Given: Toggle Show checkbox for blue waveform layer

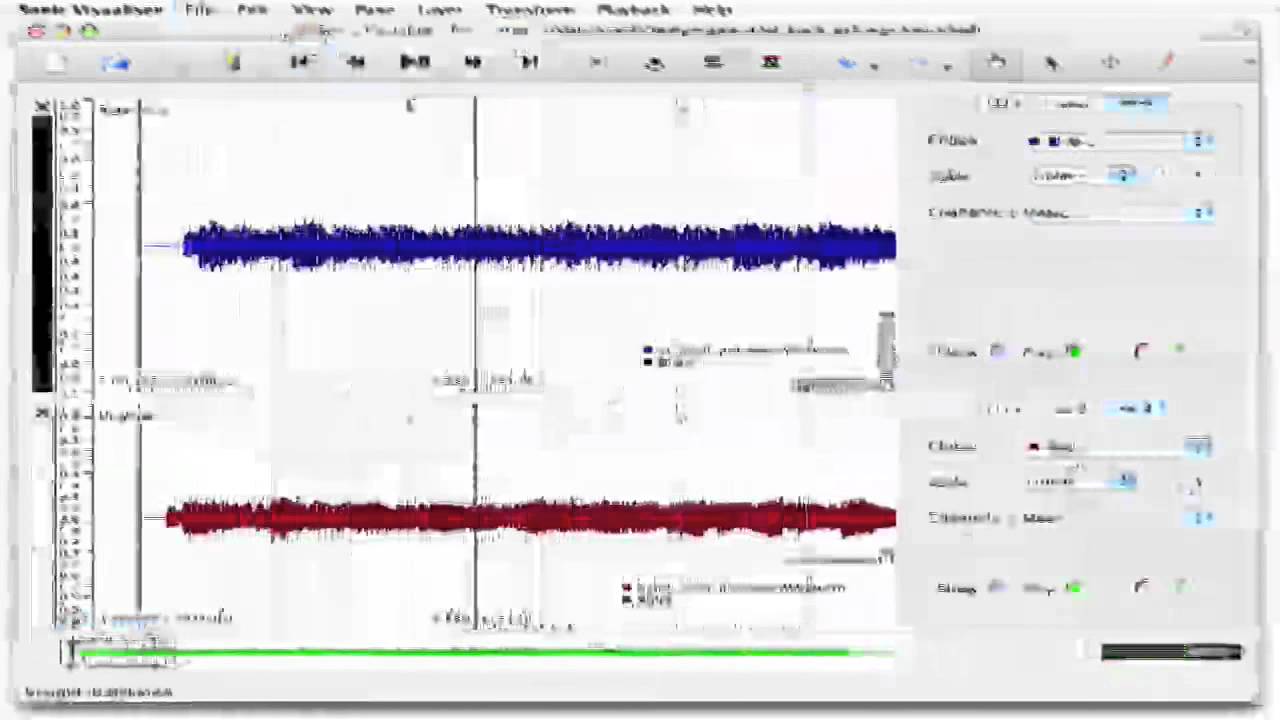Looking at the screenshot, I should coord(997,351).
